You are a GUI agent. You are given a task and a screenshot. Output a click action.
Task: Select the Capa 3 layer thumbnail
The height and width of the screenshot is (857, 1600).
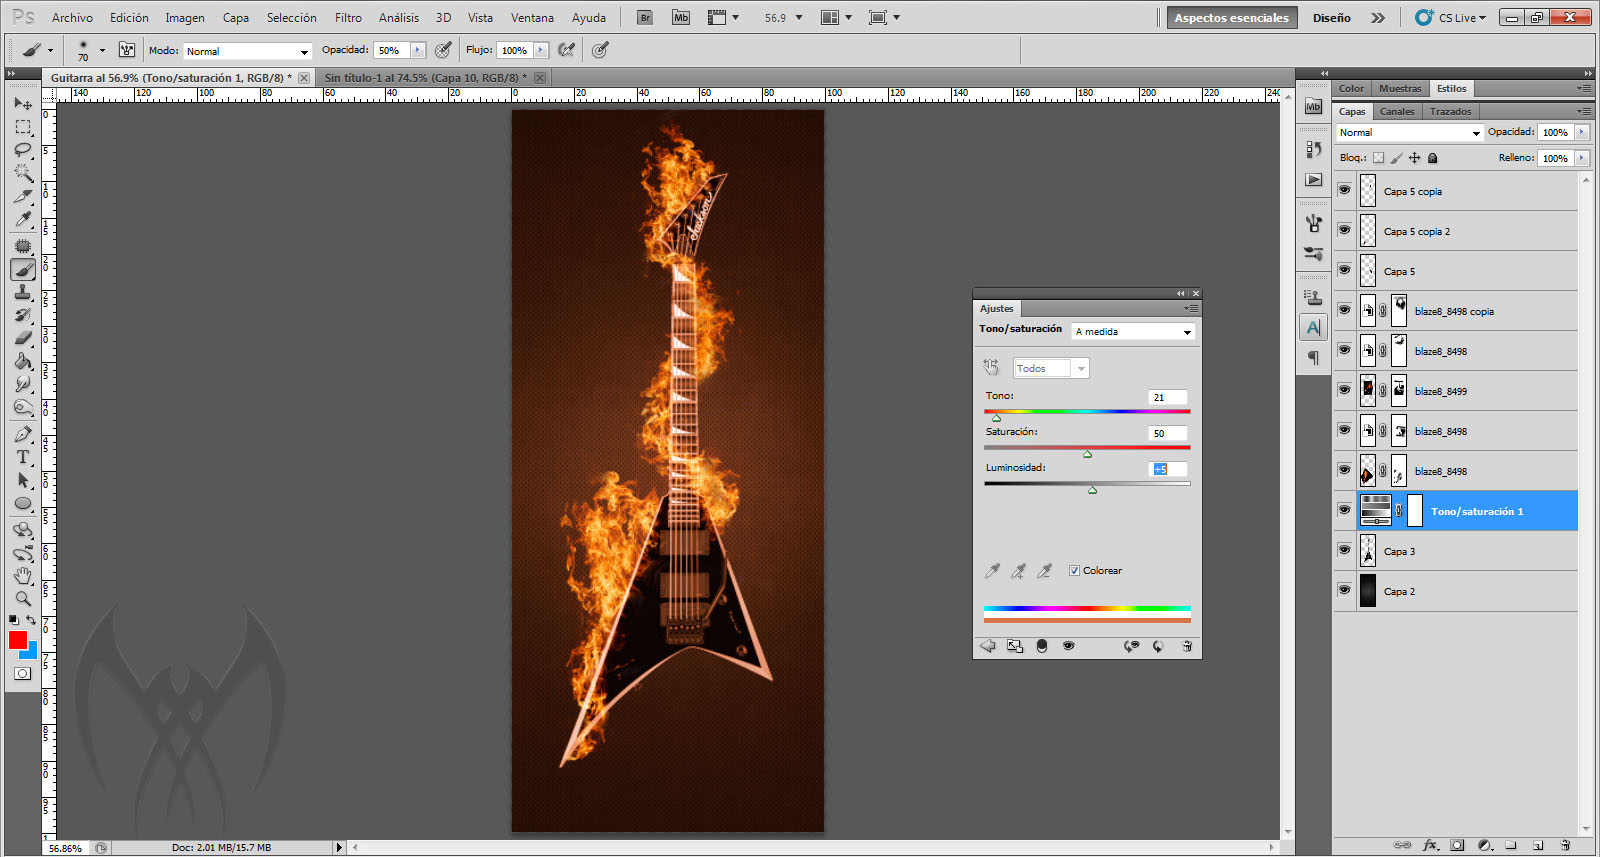pos(1368,551)
